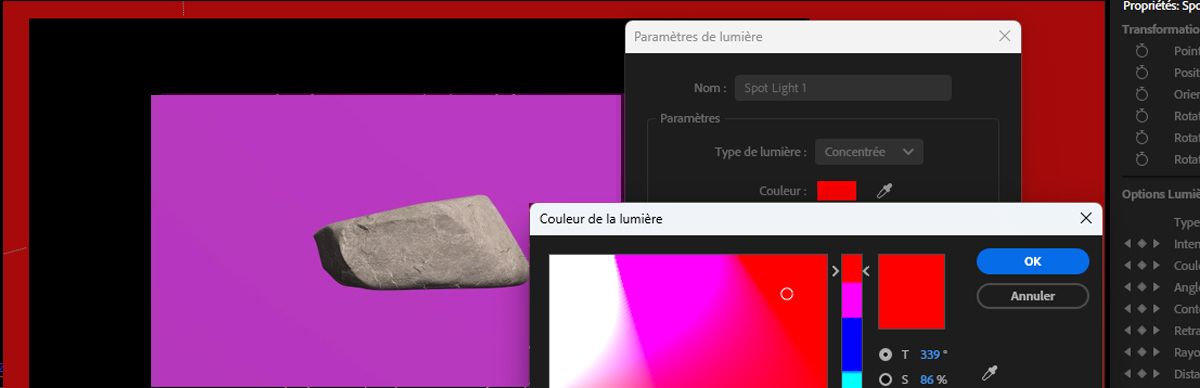Select the S (saturation) radio button
The width and height of the screenshot is (1200, 388).
[x=885, y=379]
